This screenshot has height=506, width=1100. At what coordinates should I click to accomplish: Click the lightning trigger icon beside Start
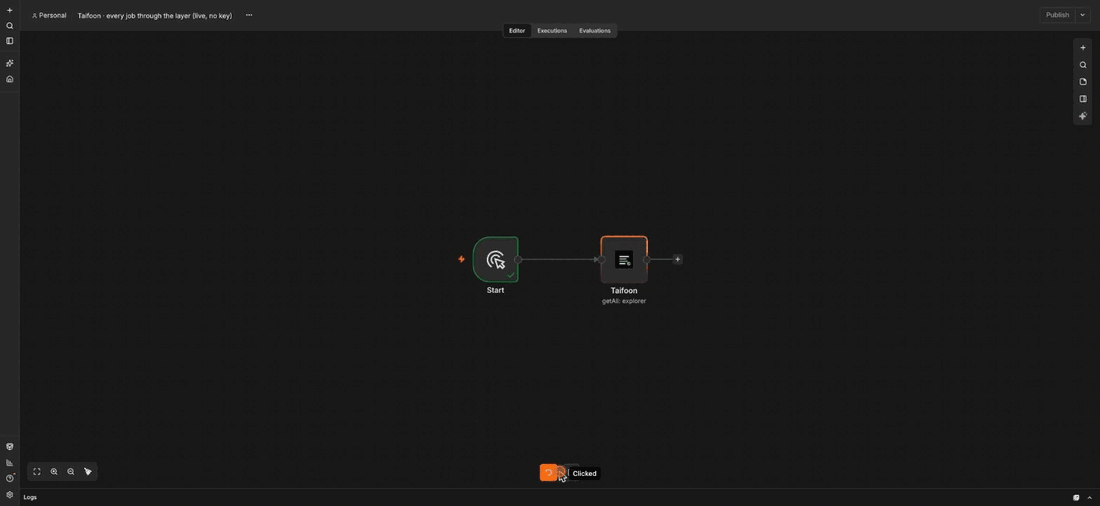click(461, 259)
